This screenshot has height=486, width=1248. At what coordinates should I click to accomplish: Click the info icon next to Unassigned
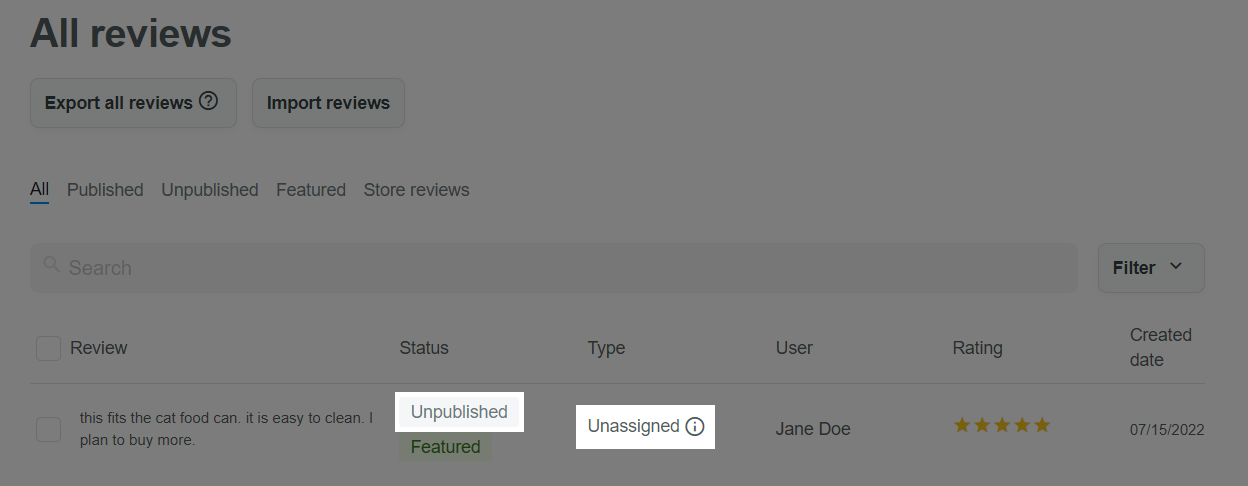click(695, 427)
